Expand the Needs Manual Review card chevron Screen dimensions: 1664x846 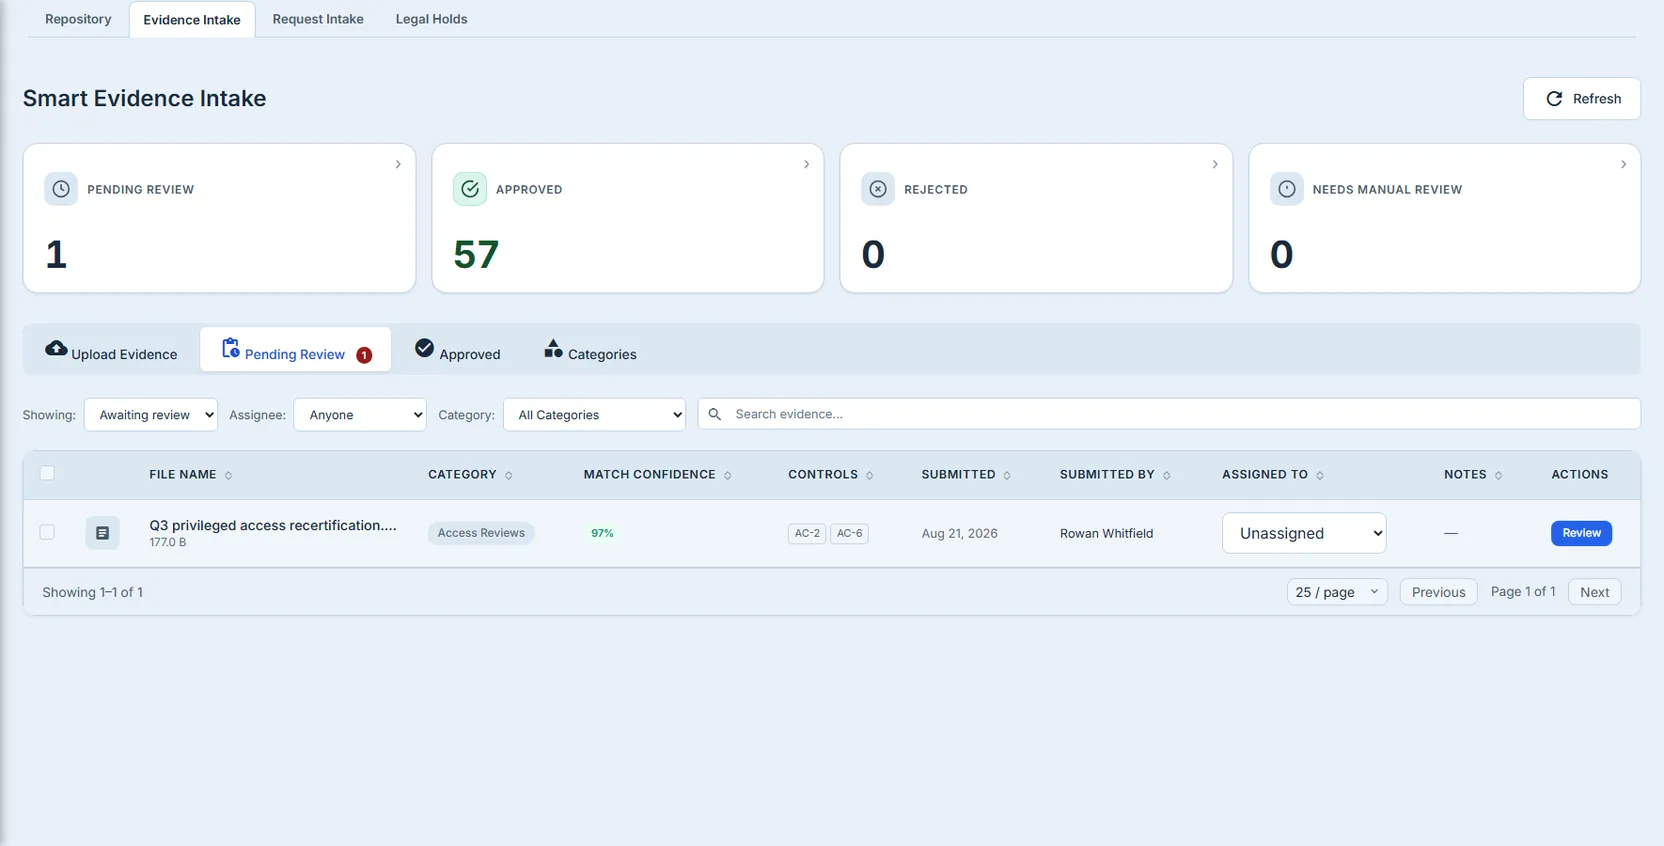pos(1623,164)
